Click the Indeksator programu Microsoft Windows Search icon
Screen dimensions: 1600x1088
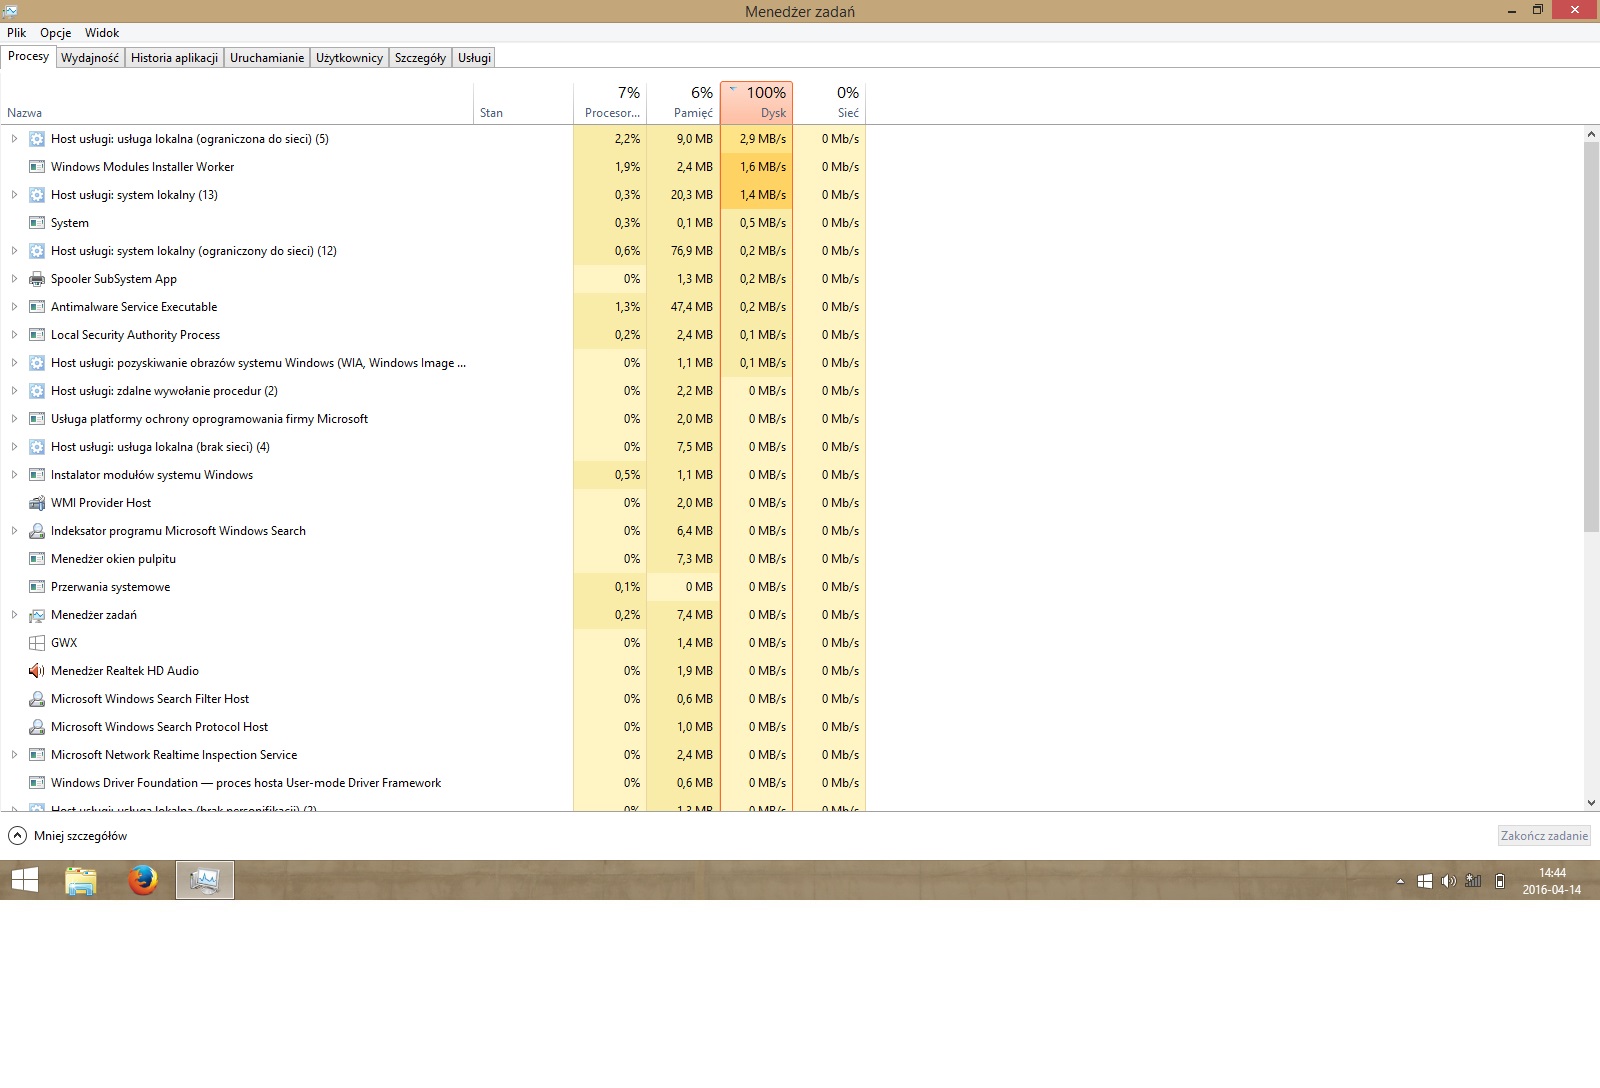pyautogui.click(x=37, y=531)
